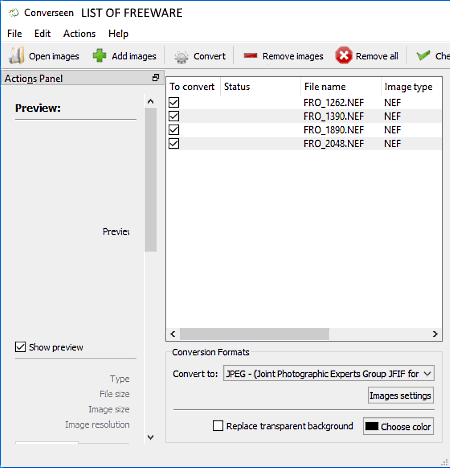Uncheck FRO_1390.NEF to convert checkbox
The width and height of the screenshot is (450, 468).
point(174,116)
